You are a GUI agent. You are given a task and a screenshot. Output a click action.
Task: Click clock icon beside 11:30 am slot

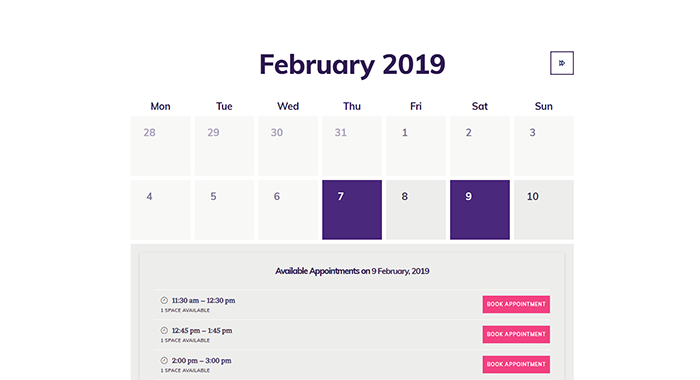(x=164, y=301)
